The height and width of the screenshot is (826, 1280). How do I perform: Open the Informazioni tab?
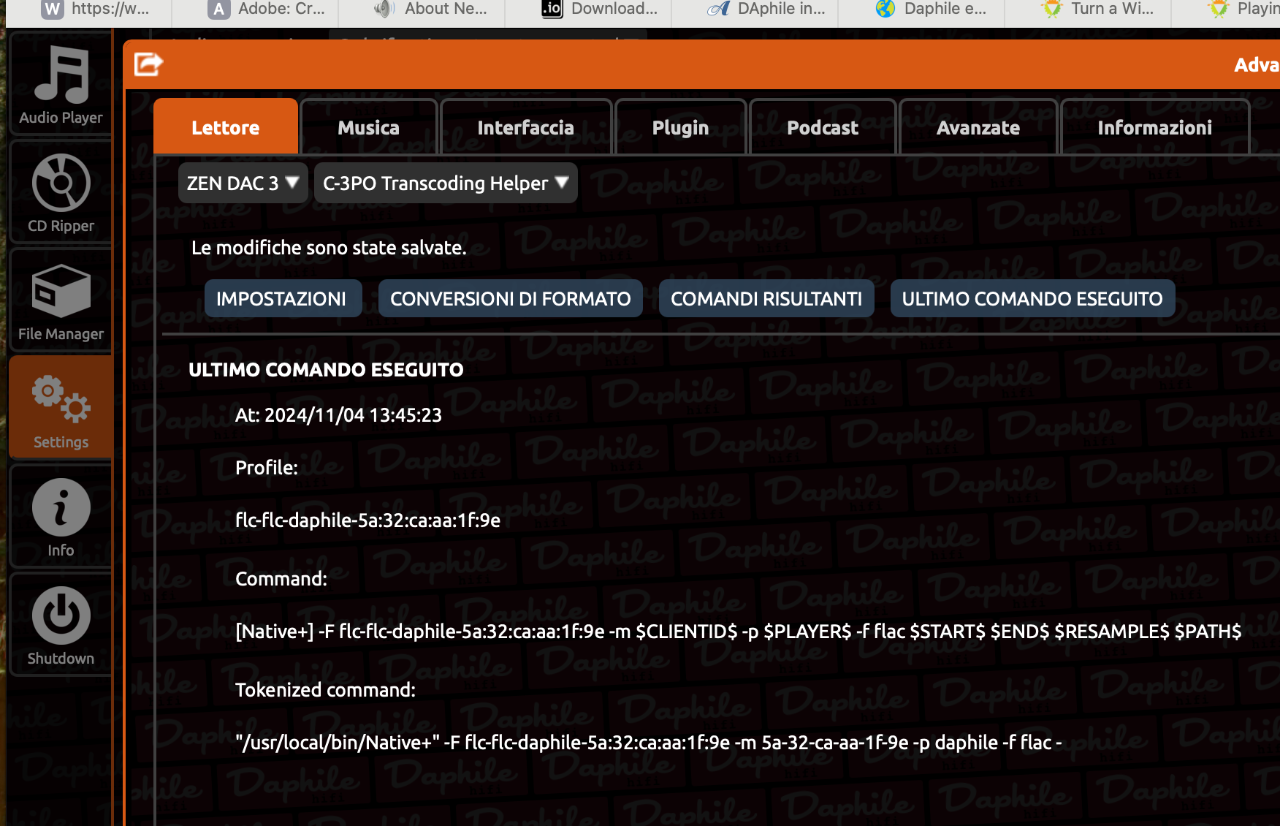1155,127
